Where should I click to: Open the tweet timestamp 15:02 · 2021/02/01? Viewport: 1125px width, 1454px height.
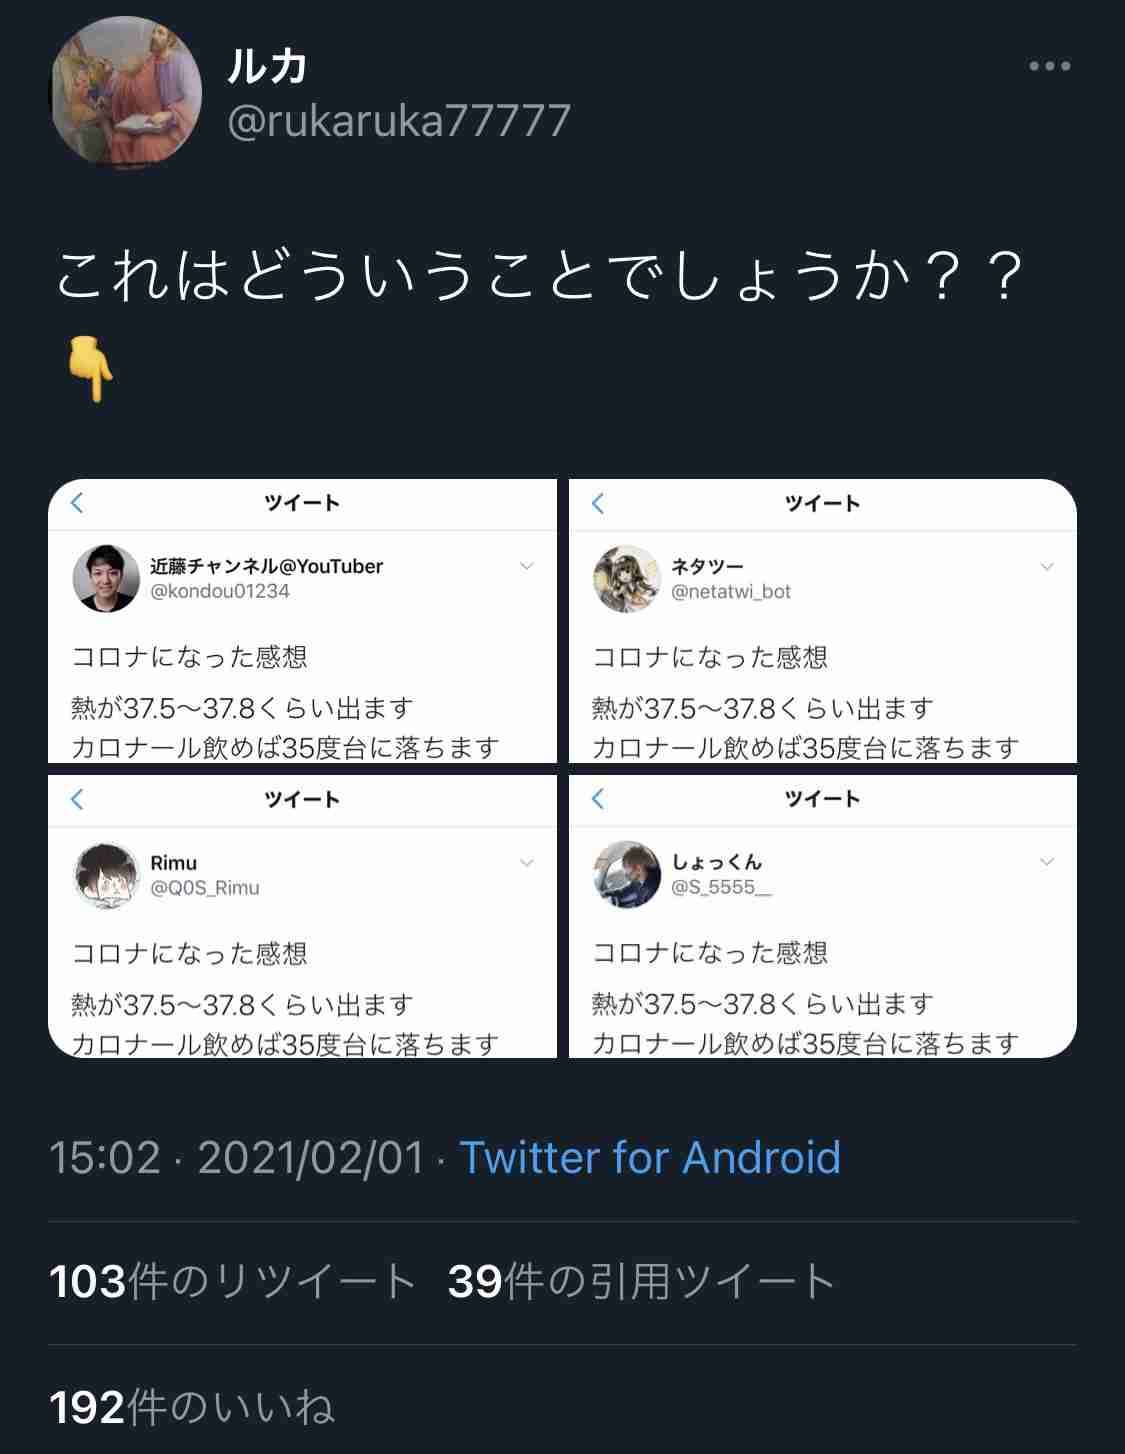pos(236,1158)
